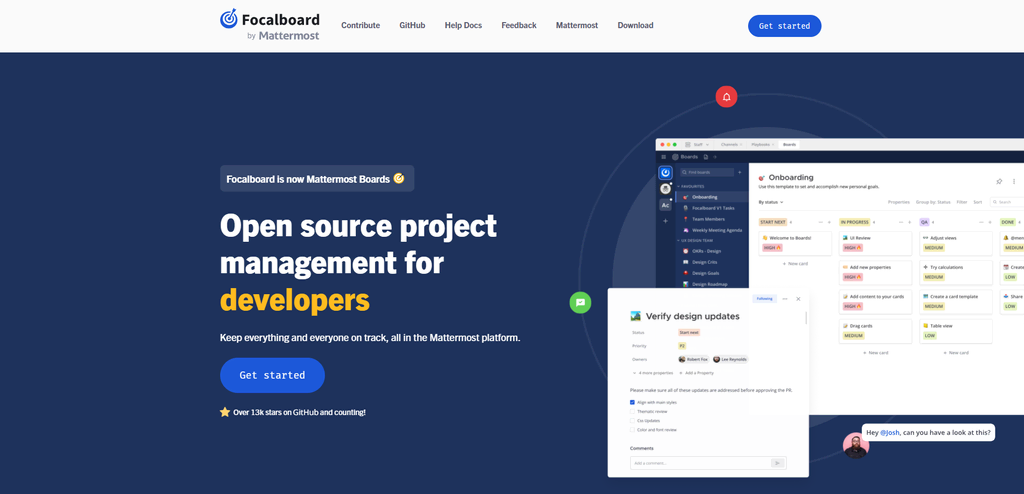Click the pin icon on Onboarding board
Image resolution: width=1024 pixels, height=494 pixels.
[999, 181]
